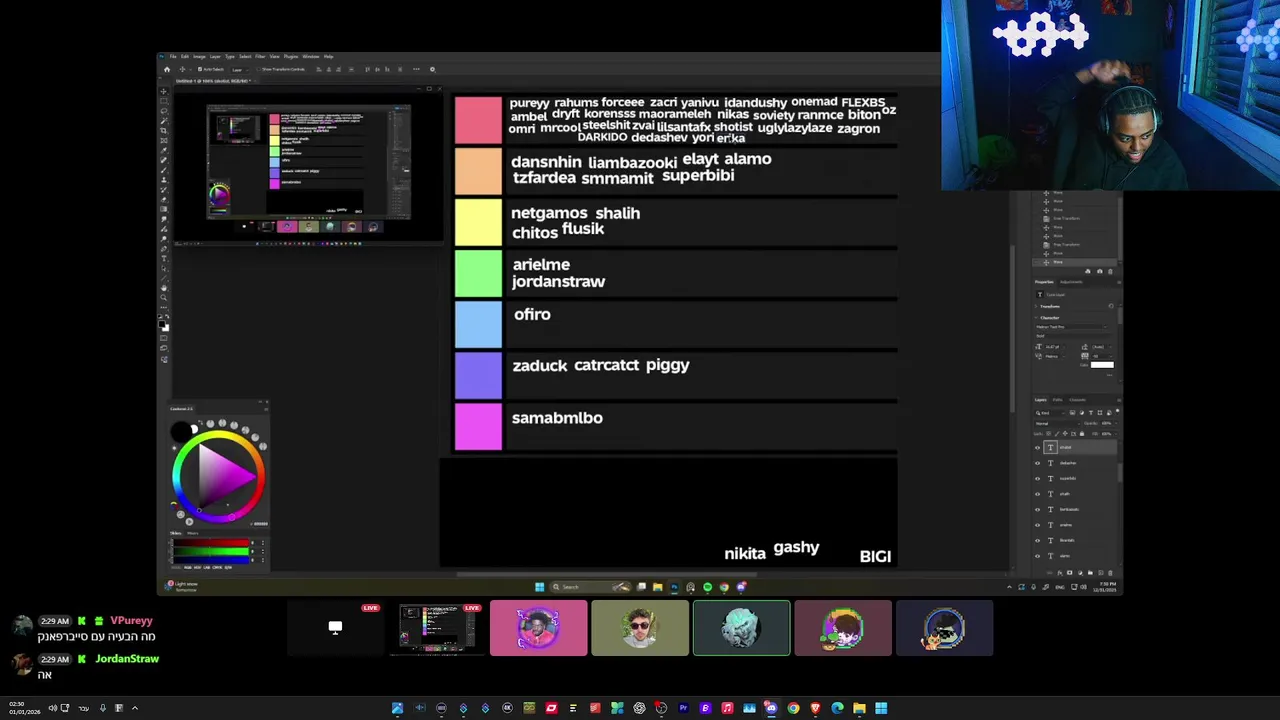Hide the superbibi layer
The width and height of the screenshot is (1280, 720).
(x=1037, y=478)
